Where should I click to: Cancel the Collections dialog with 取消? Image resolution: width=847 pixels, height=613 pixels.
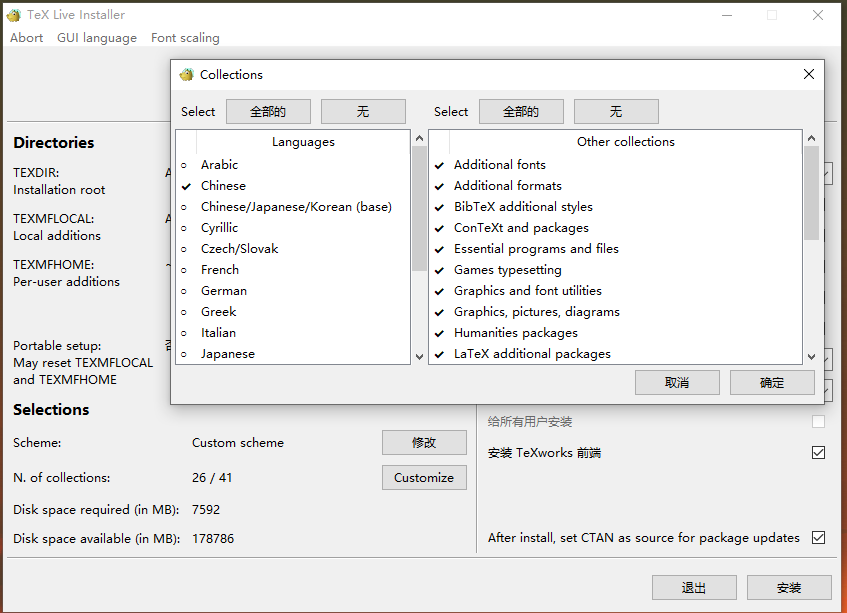coord(677,383)
